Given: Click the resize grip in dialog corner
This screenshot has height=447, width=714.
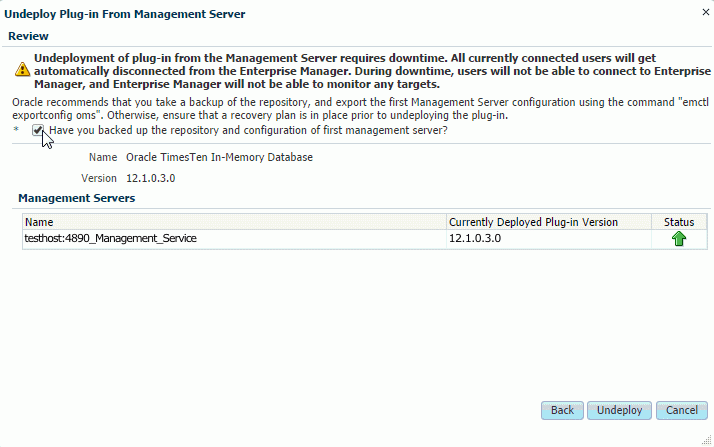Looking at the screenshot, I should (707, 440).
